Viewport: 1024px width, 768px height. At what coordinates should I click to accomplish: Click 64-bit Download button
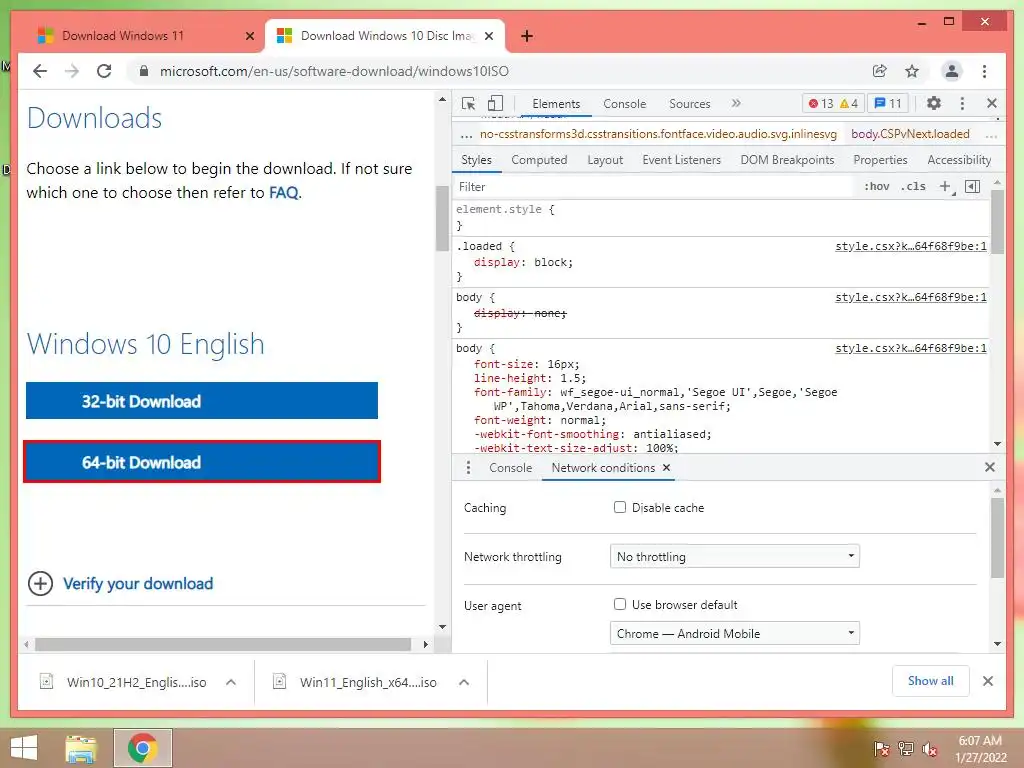tap(202, 462)
